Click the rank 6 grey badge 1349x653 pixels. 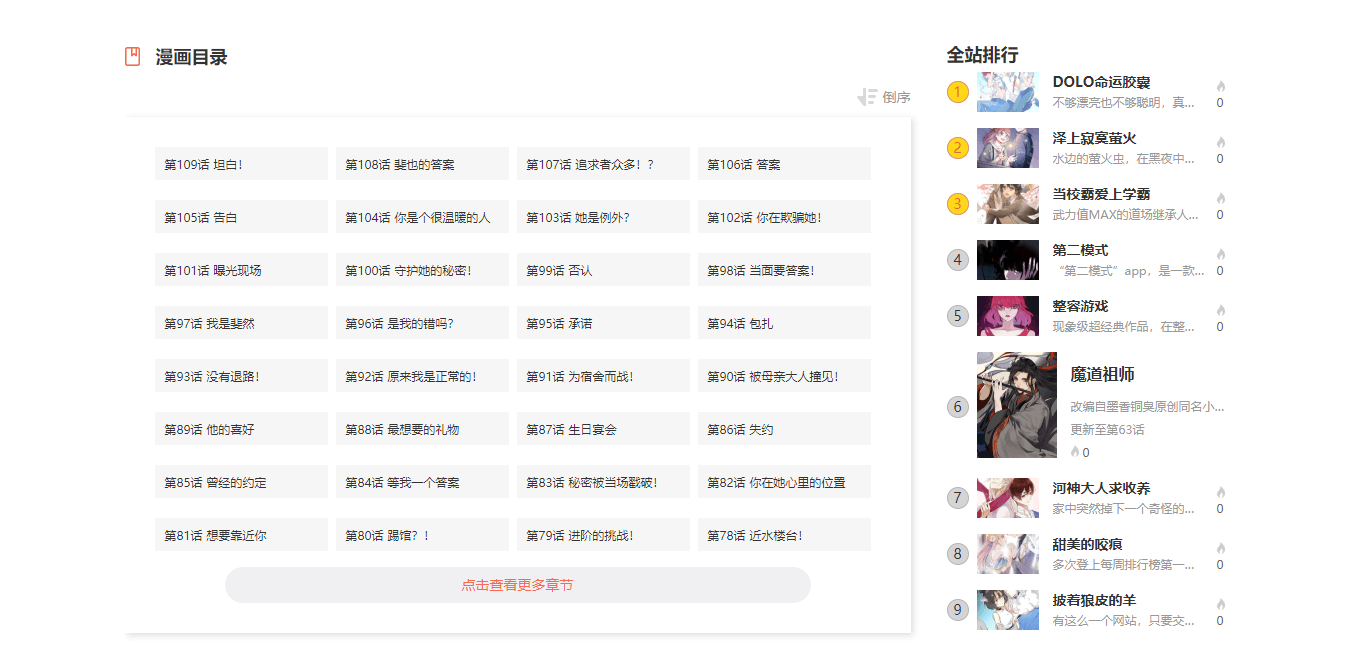point(958,406)
